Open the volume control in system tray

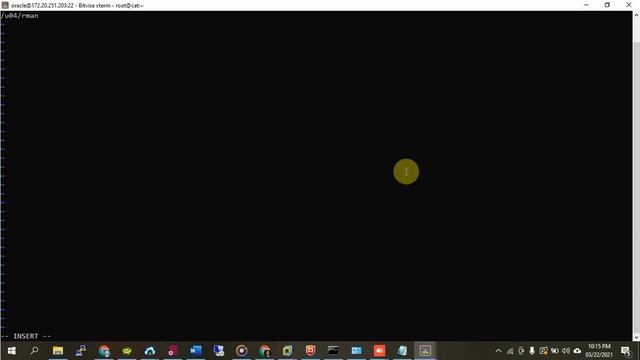click(566, 351)
